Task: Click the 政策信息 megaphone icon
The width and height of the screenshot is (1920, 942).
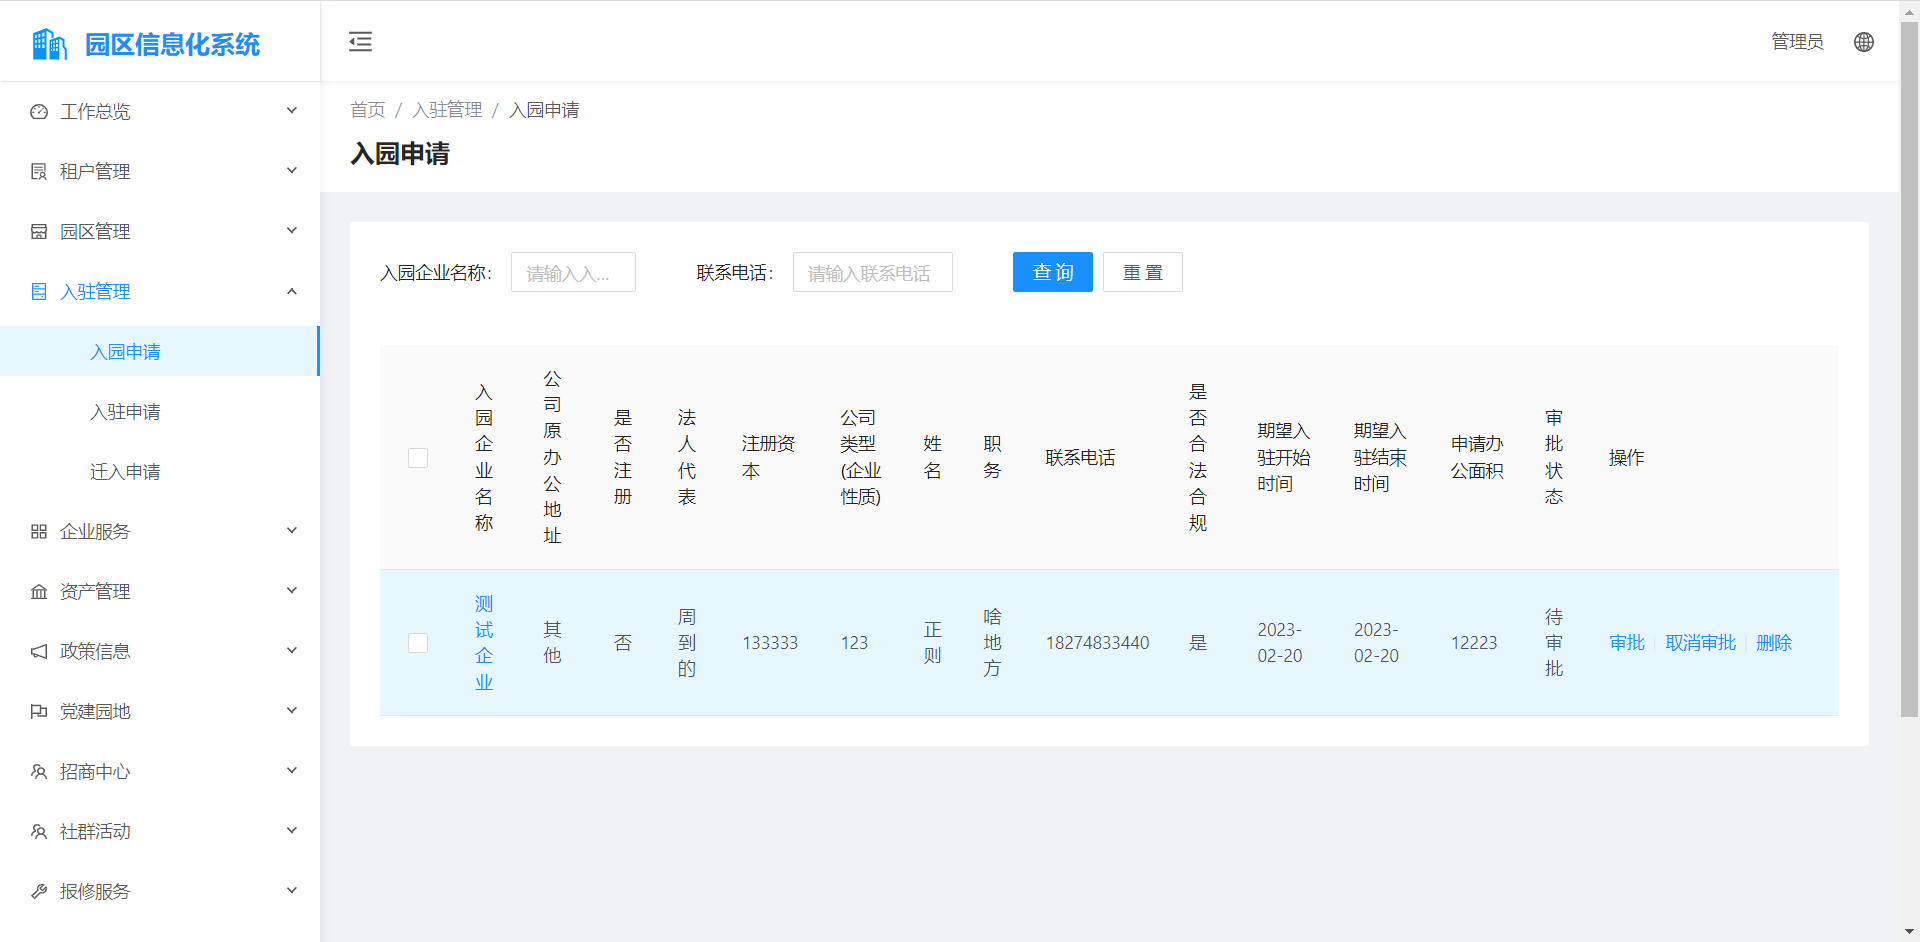Action: (x=39, y=652)
